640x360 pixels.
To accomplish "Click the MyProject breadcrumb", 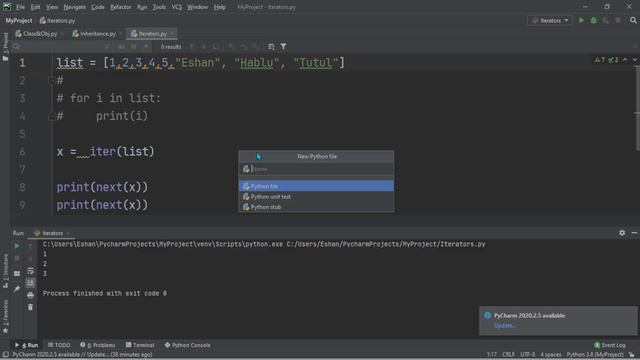I will [19, 20].
